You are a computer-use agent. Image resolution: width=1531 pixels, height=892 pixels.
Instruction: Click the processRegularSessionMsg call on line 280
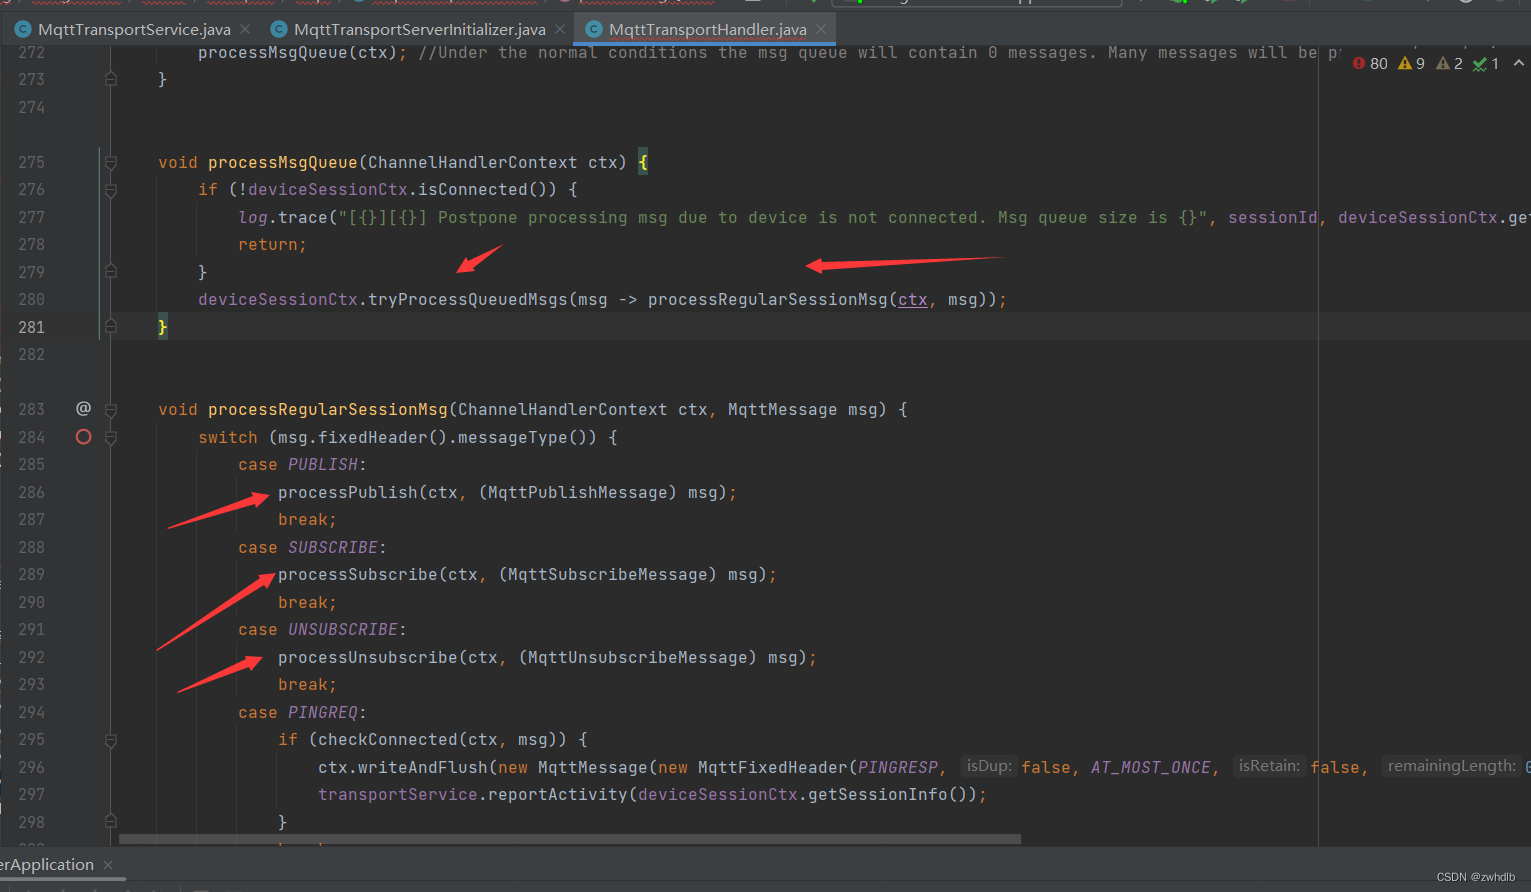pos(768,300)
